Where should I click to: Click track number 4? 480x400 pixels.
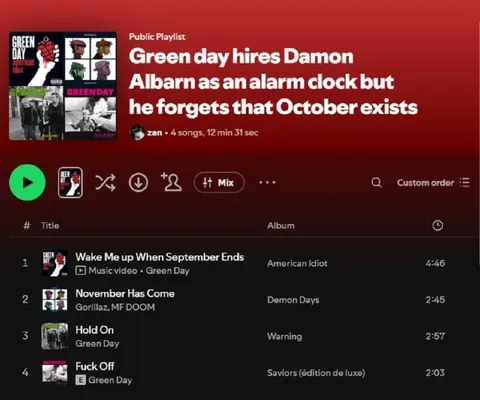25,372
